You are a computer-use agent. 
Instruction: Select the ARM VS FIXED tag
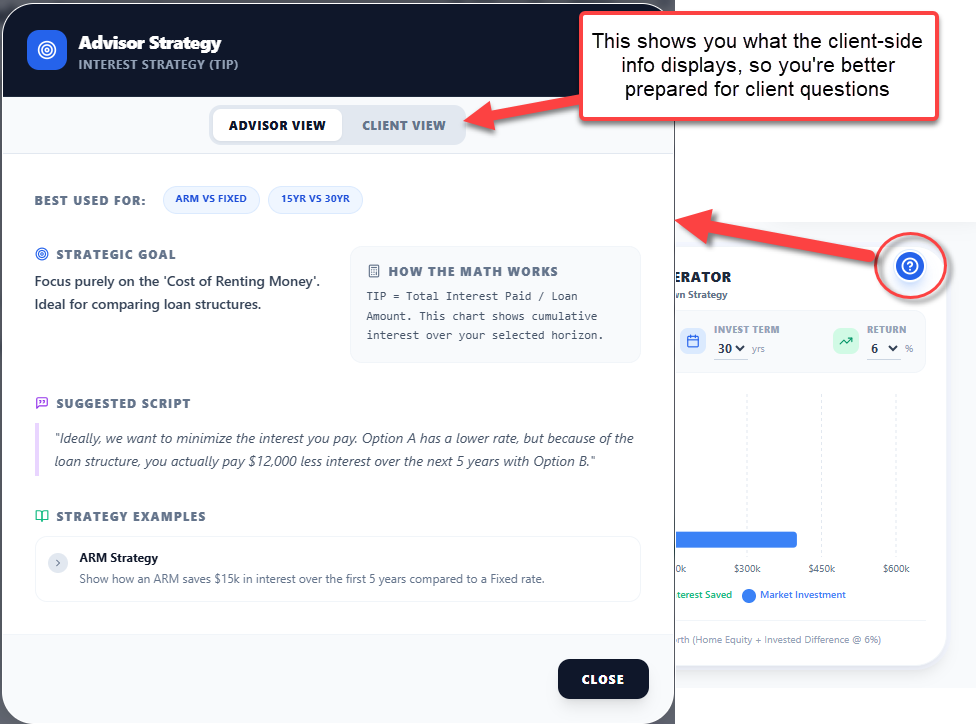coord(211,199)
